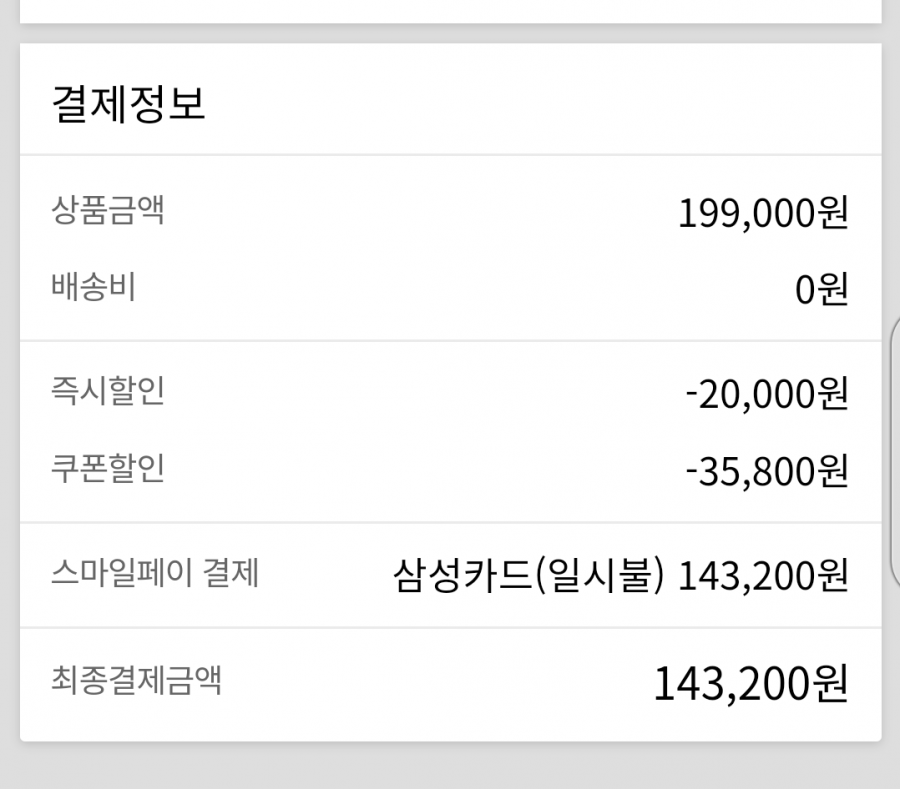Tap the gray area below the payment card

[x=450, y=766]
